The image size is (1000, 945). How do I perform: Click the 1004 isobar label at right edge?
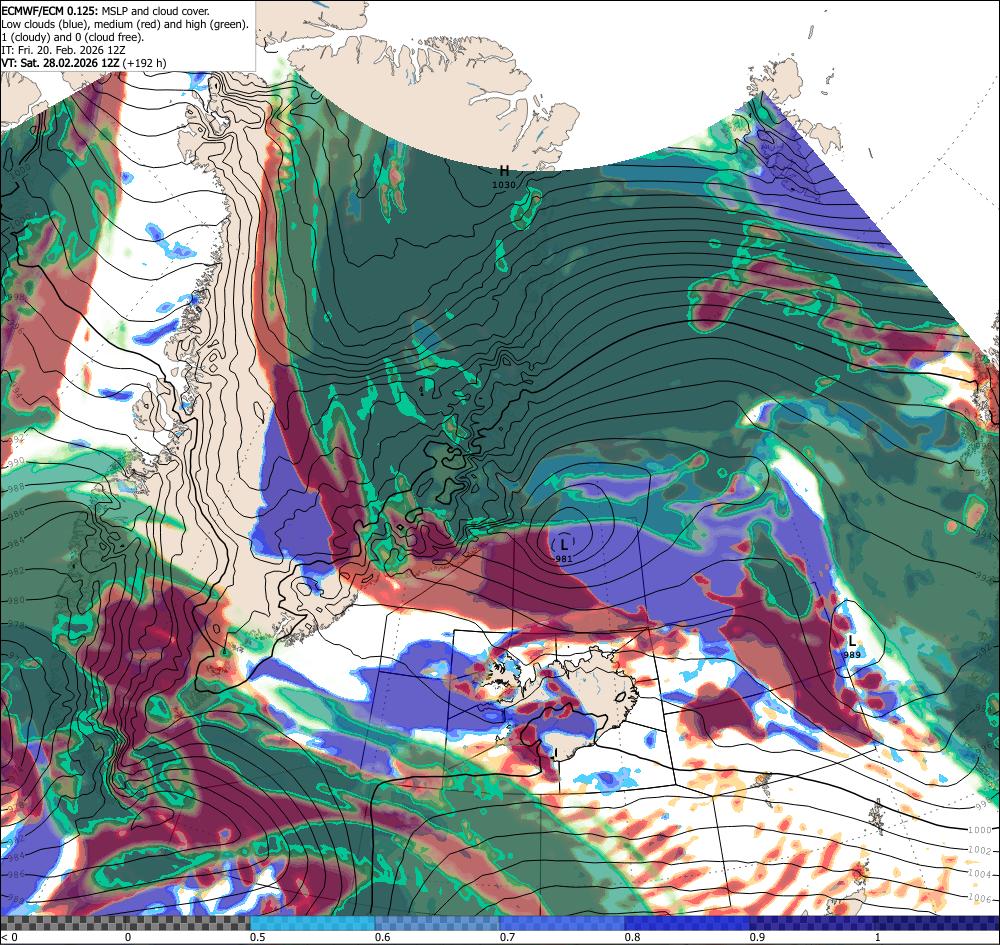pyautogui.click(x=980, y=874)
